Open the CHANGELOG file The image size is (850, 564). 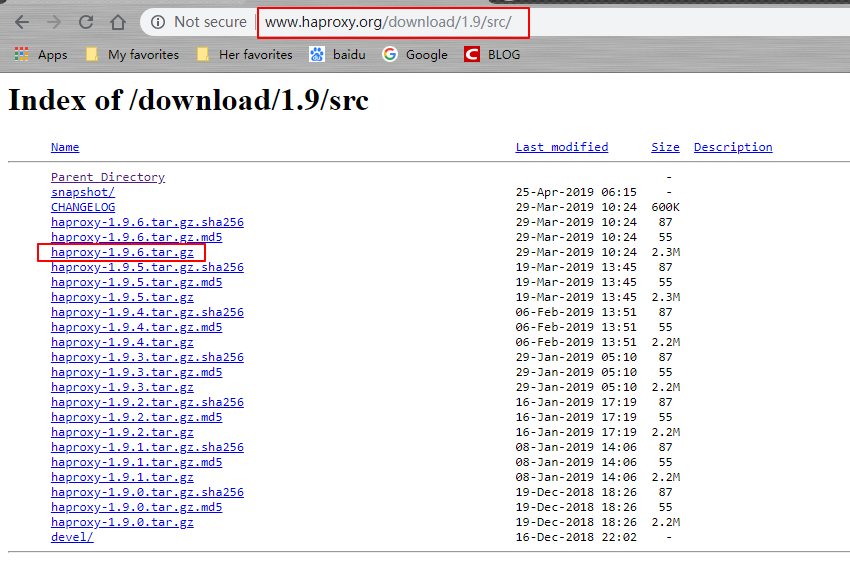(83, 207)
